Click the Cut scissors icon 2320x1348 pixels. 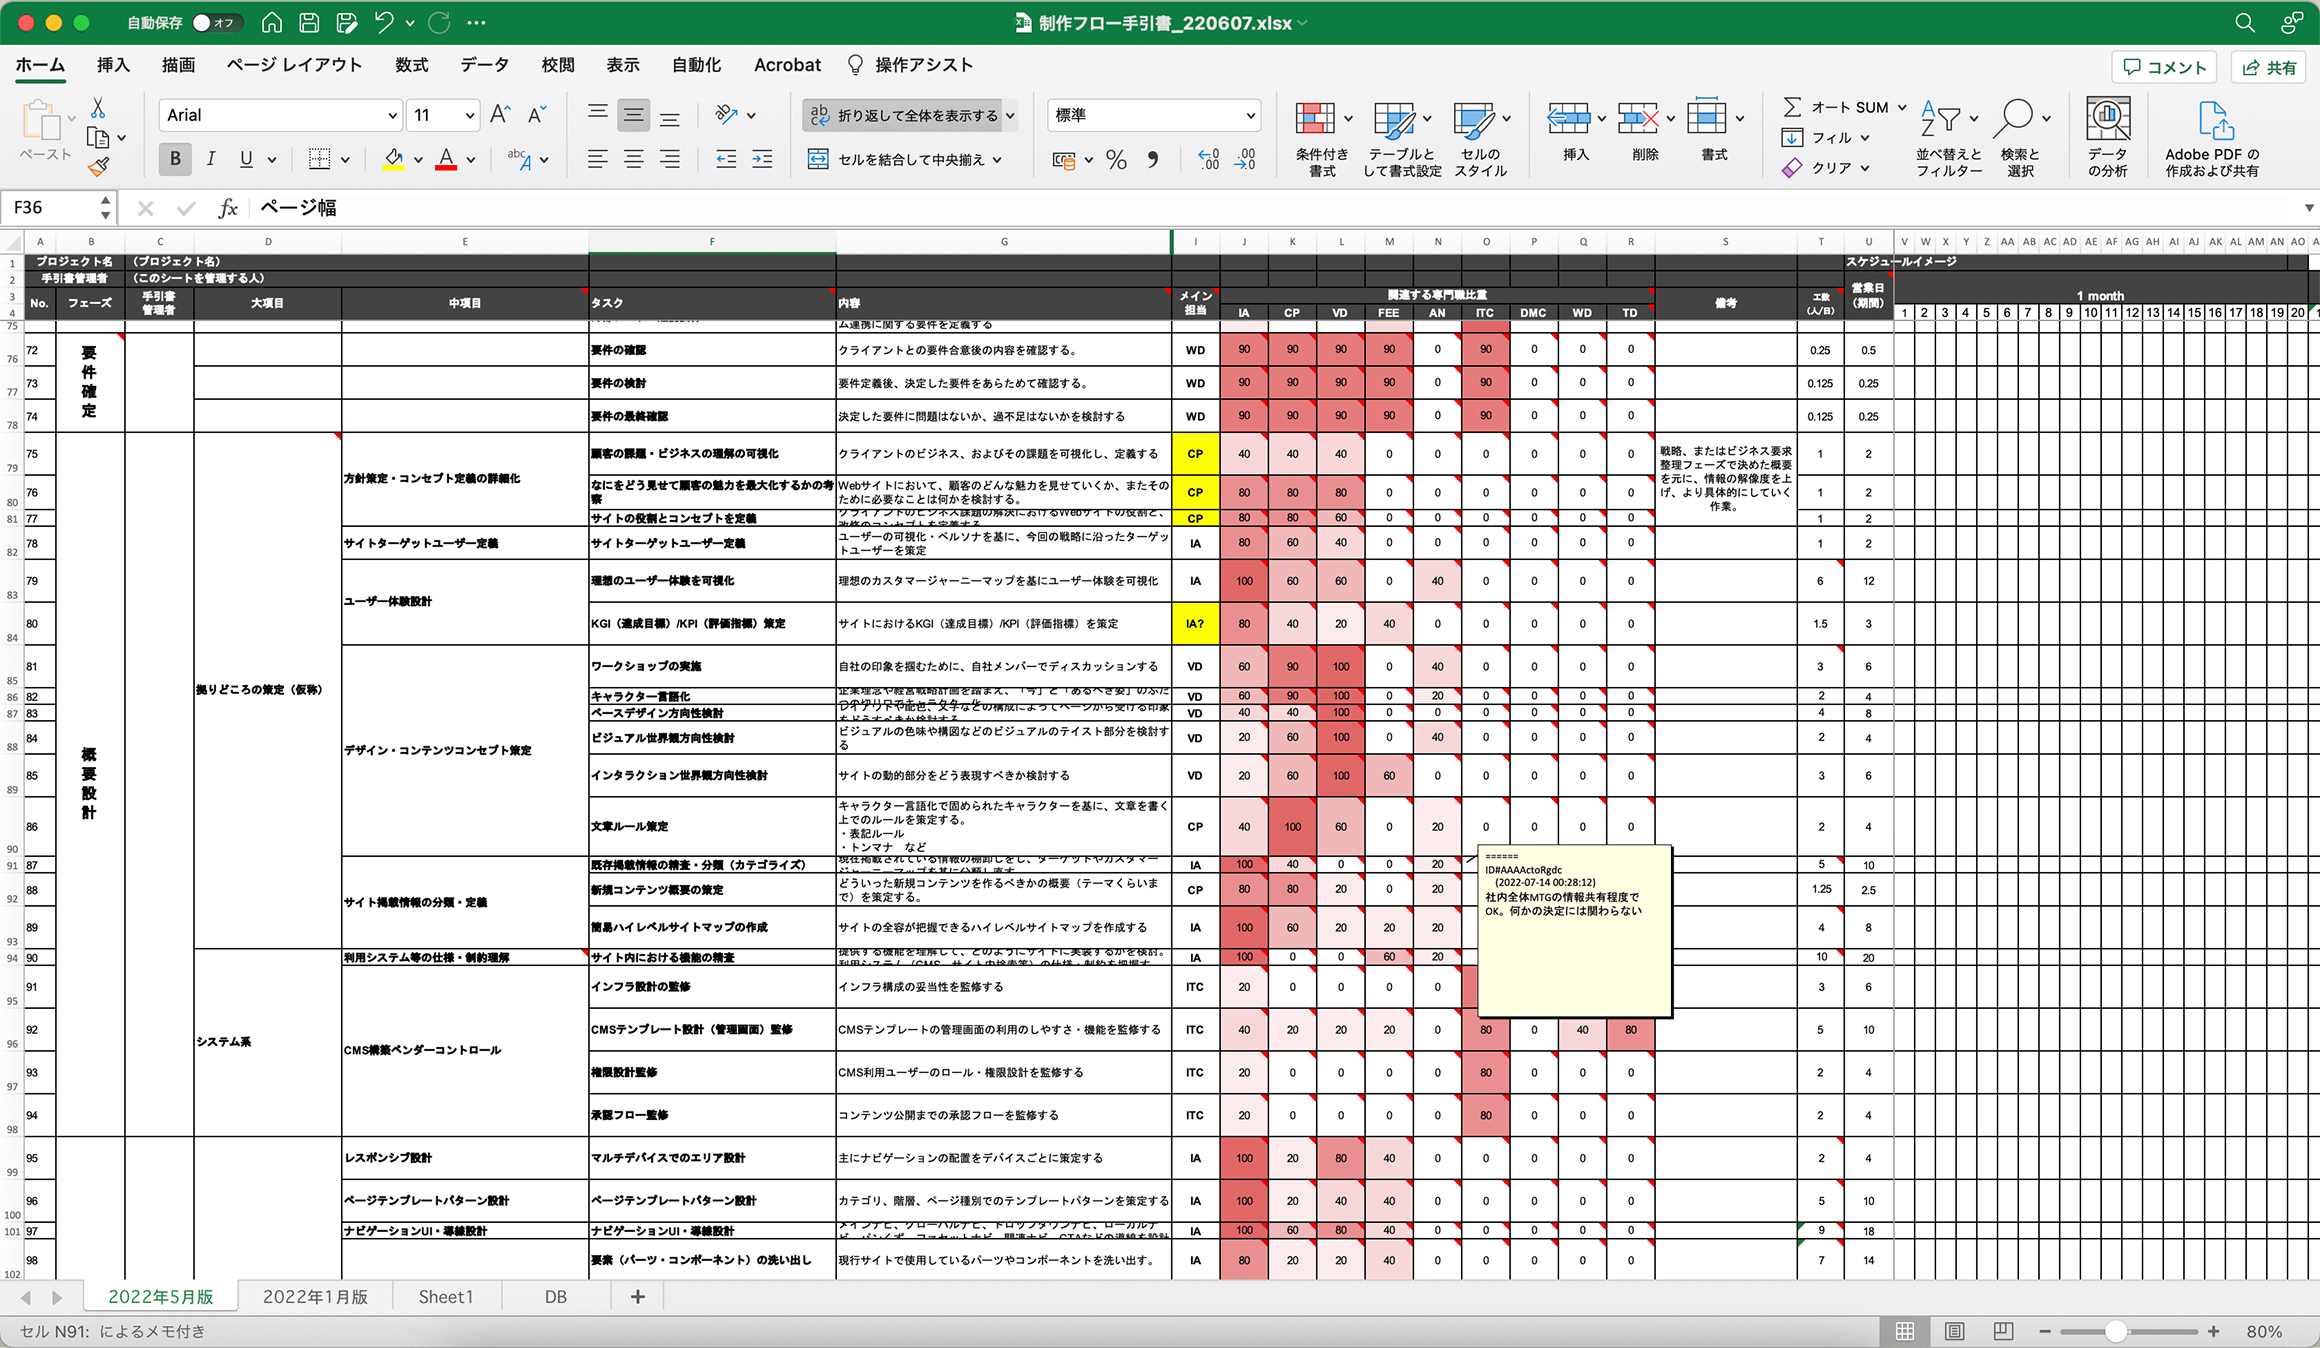98,108
